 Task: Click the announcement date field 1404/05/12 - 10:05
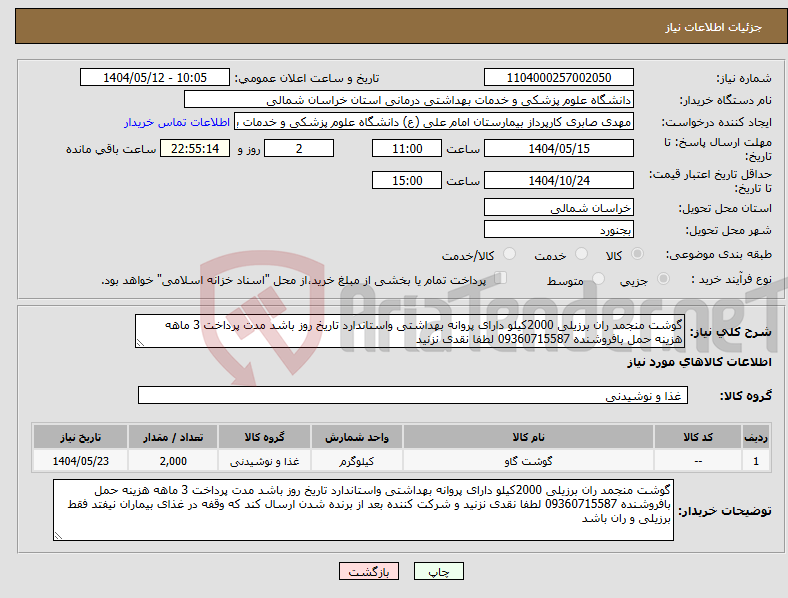tap(155, 77)
